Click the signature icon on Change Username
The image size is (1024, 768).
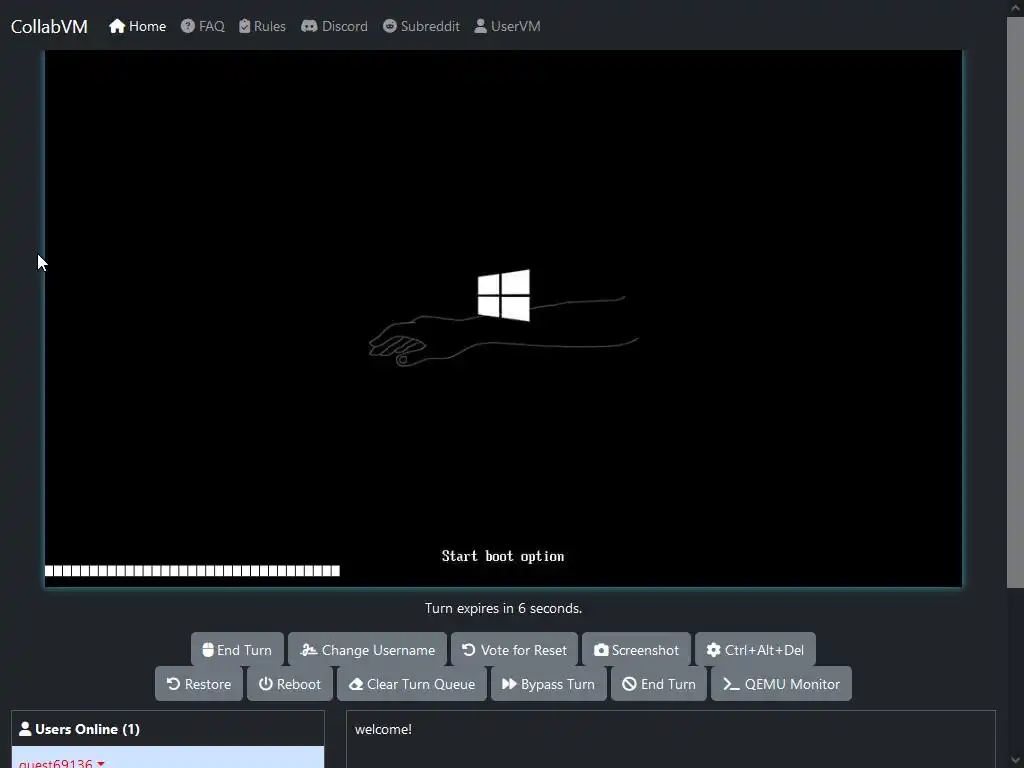(308, 650)
